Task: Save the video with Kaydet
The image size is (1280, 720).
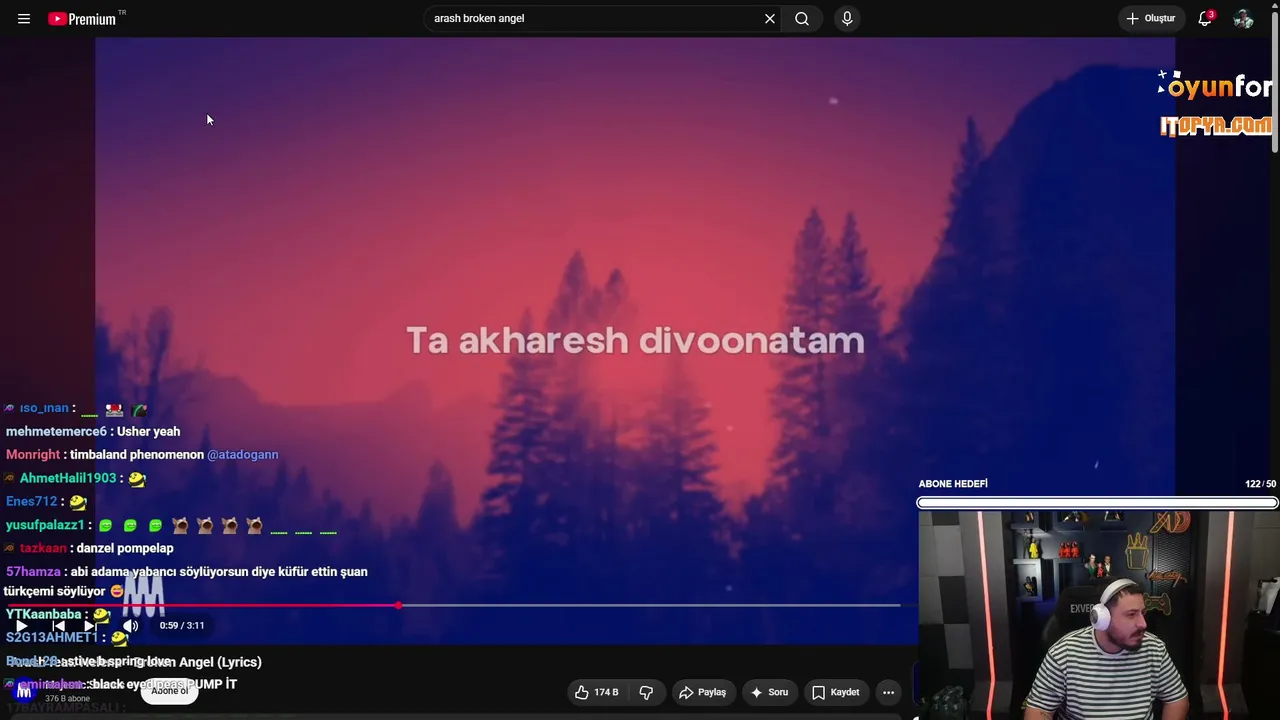Action: [835, 692]
